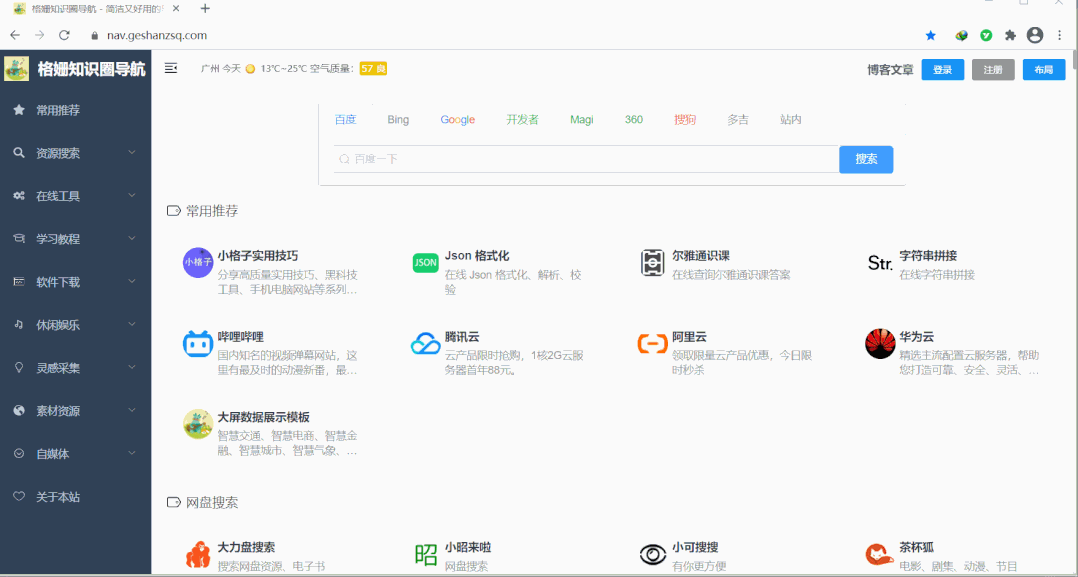Click the yellow 57 良 air quality badge
1078x577 pixels.
pyautogui.click(x=373, y=69)
